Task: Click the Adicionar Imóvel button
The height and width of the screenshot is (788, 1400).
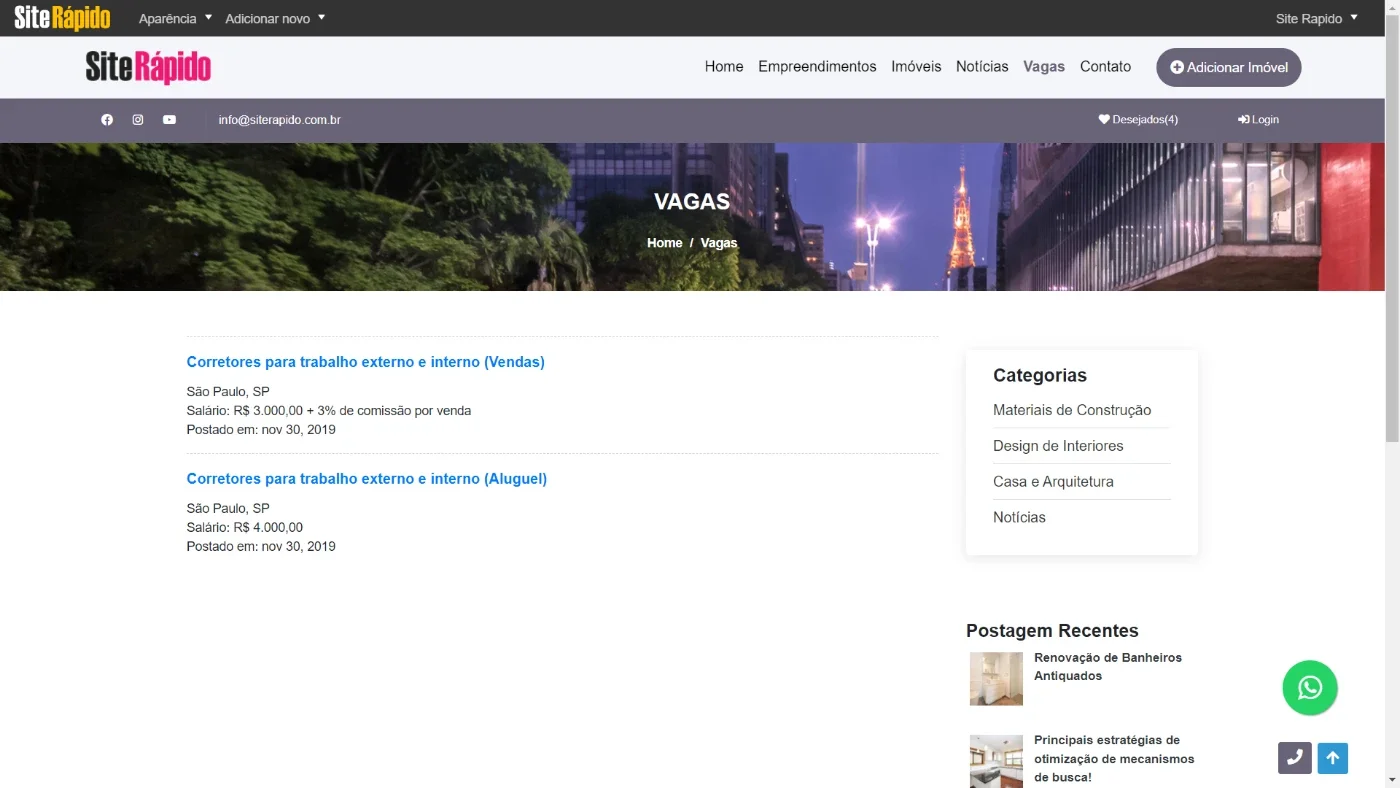Action: coord(1229,67)
